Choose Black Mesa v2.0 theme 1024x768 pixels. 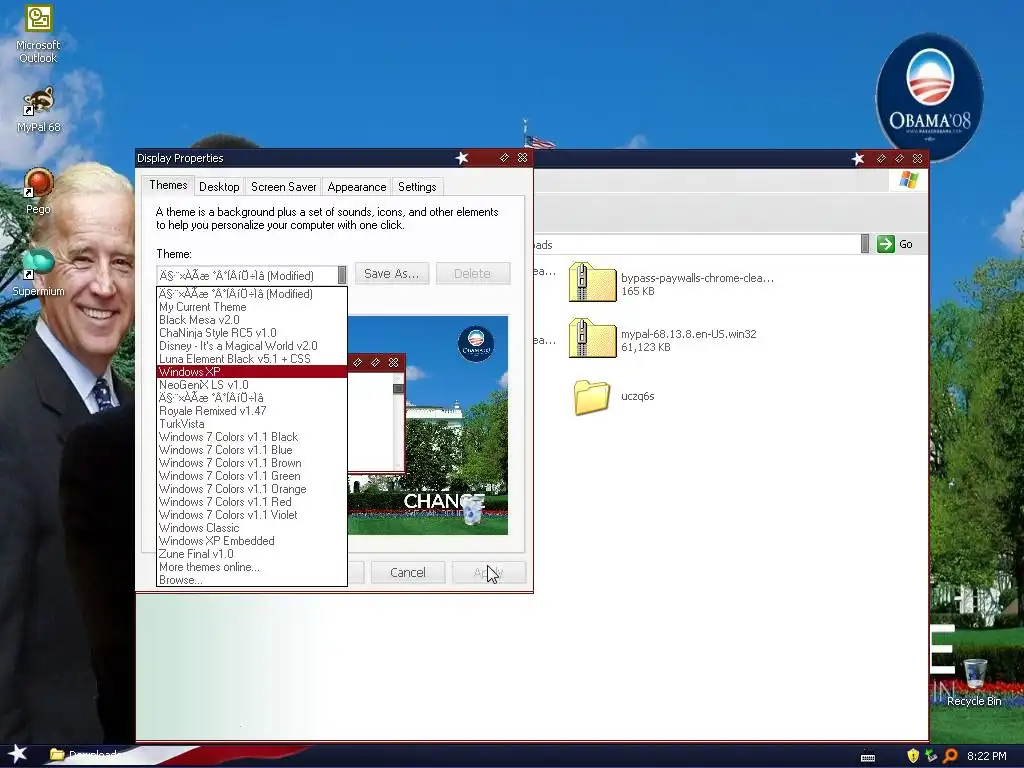(x=252, y=320)
